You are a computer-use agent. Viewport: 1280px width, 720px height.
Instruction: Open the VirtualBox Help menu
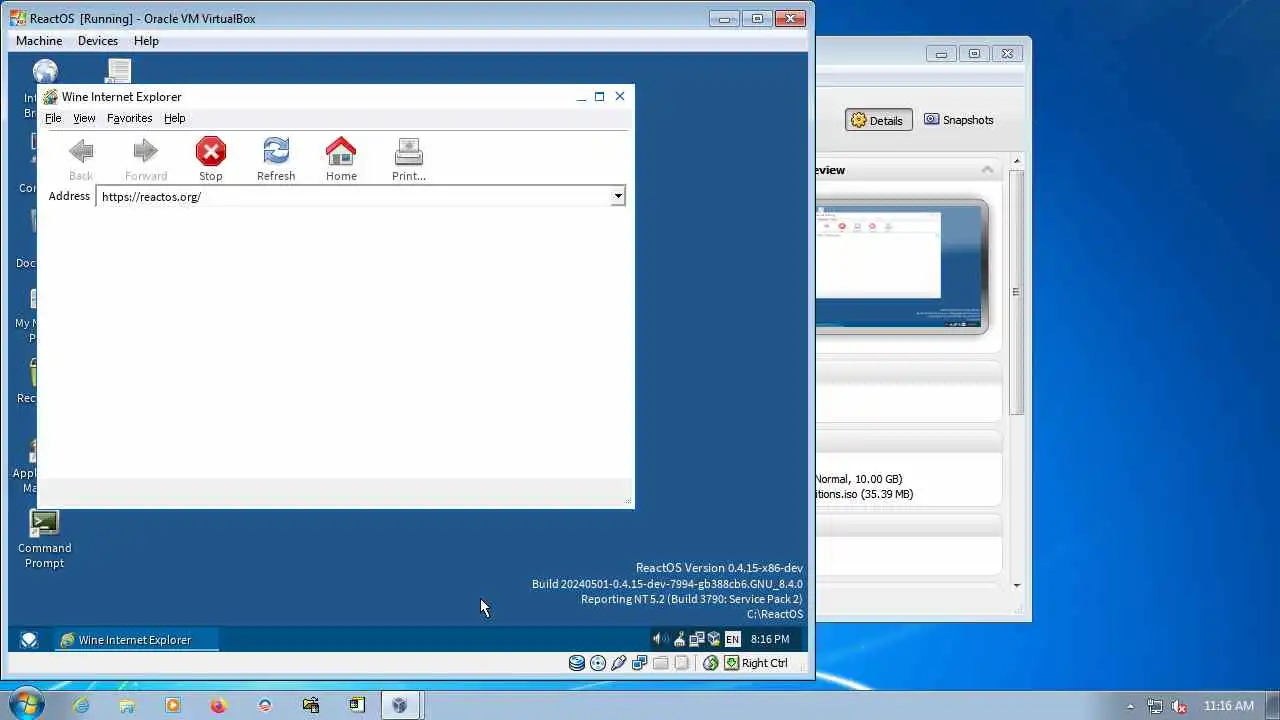(x=146, y=41)
